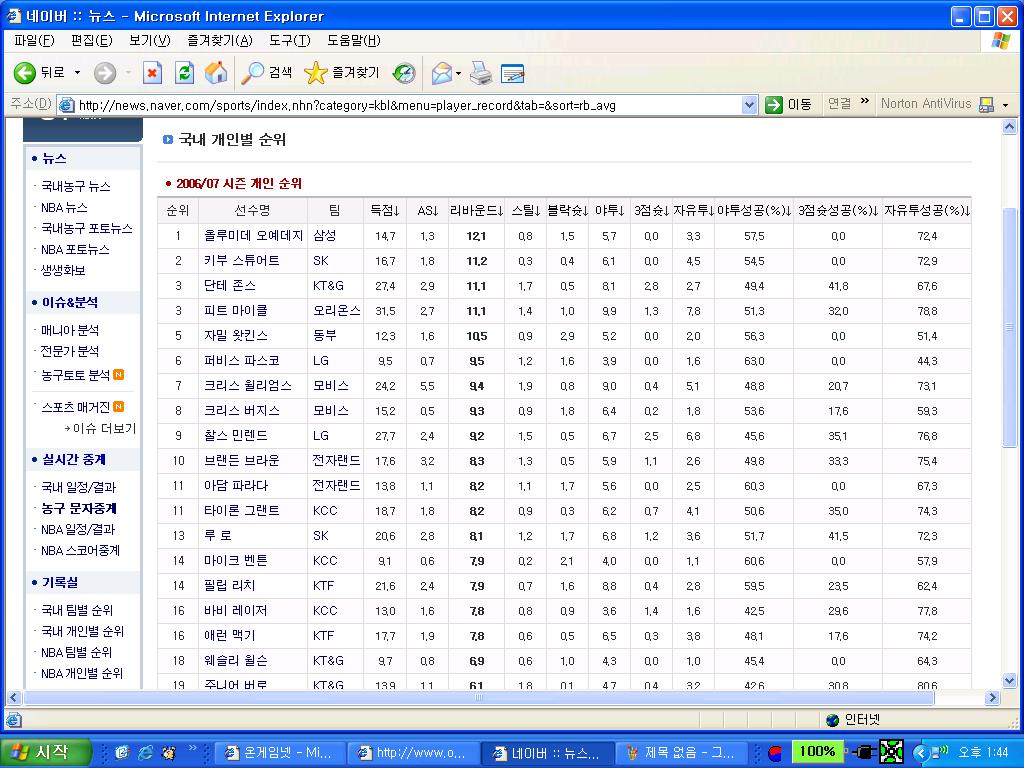Switch to http://www.o... taskbar window

point(413,752)
